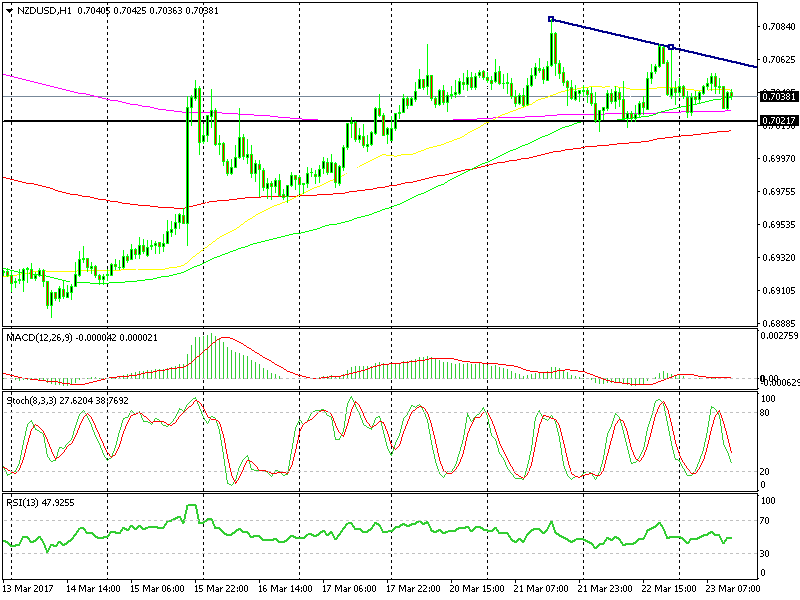The height and width of the screenshot is (600, 800).
Task: Click the 15 Mar 06:00 time axis label
Action: (157, 588)
